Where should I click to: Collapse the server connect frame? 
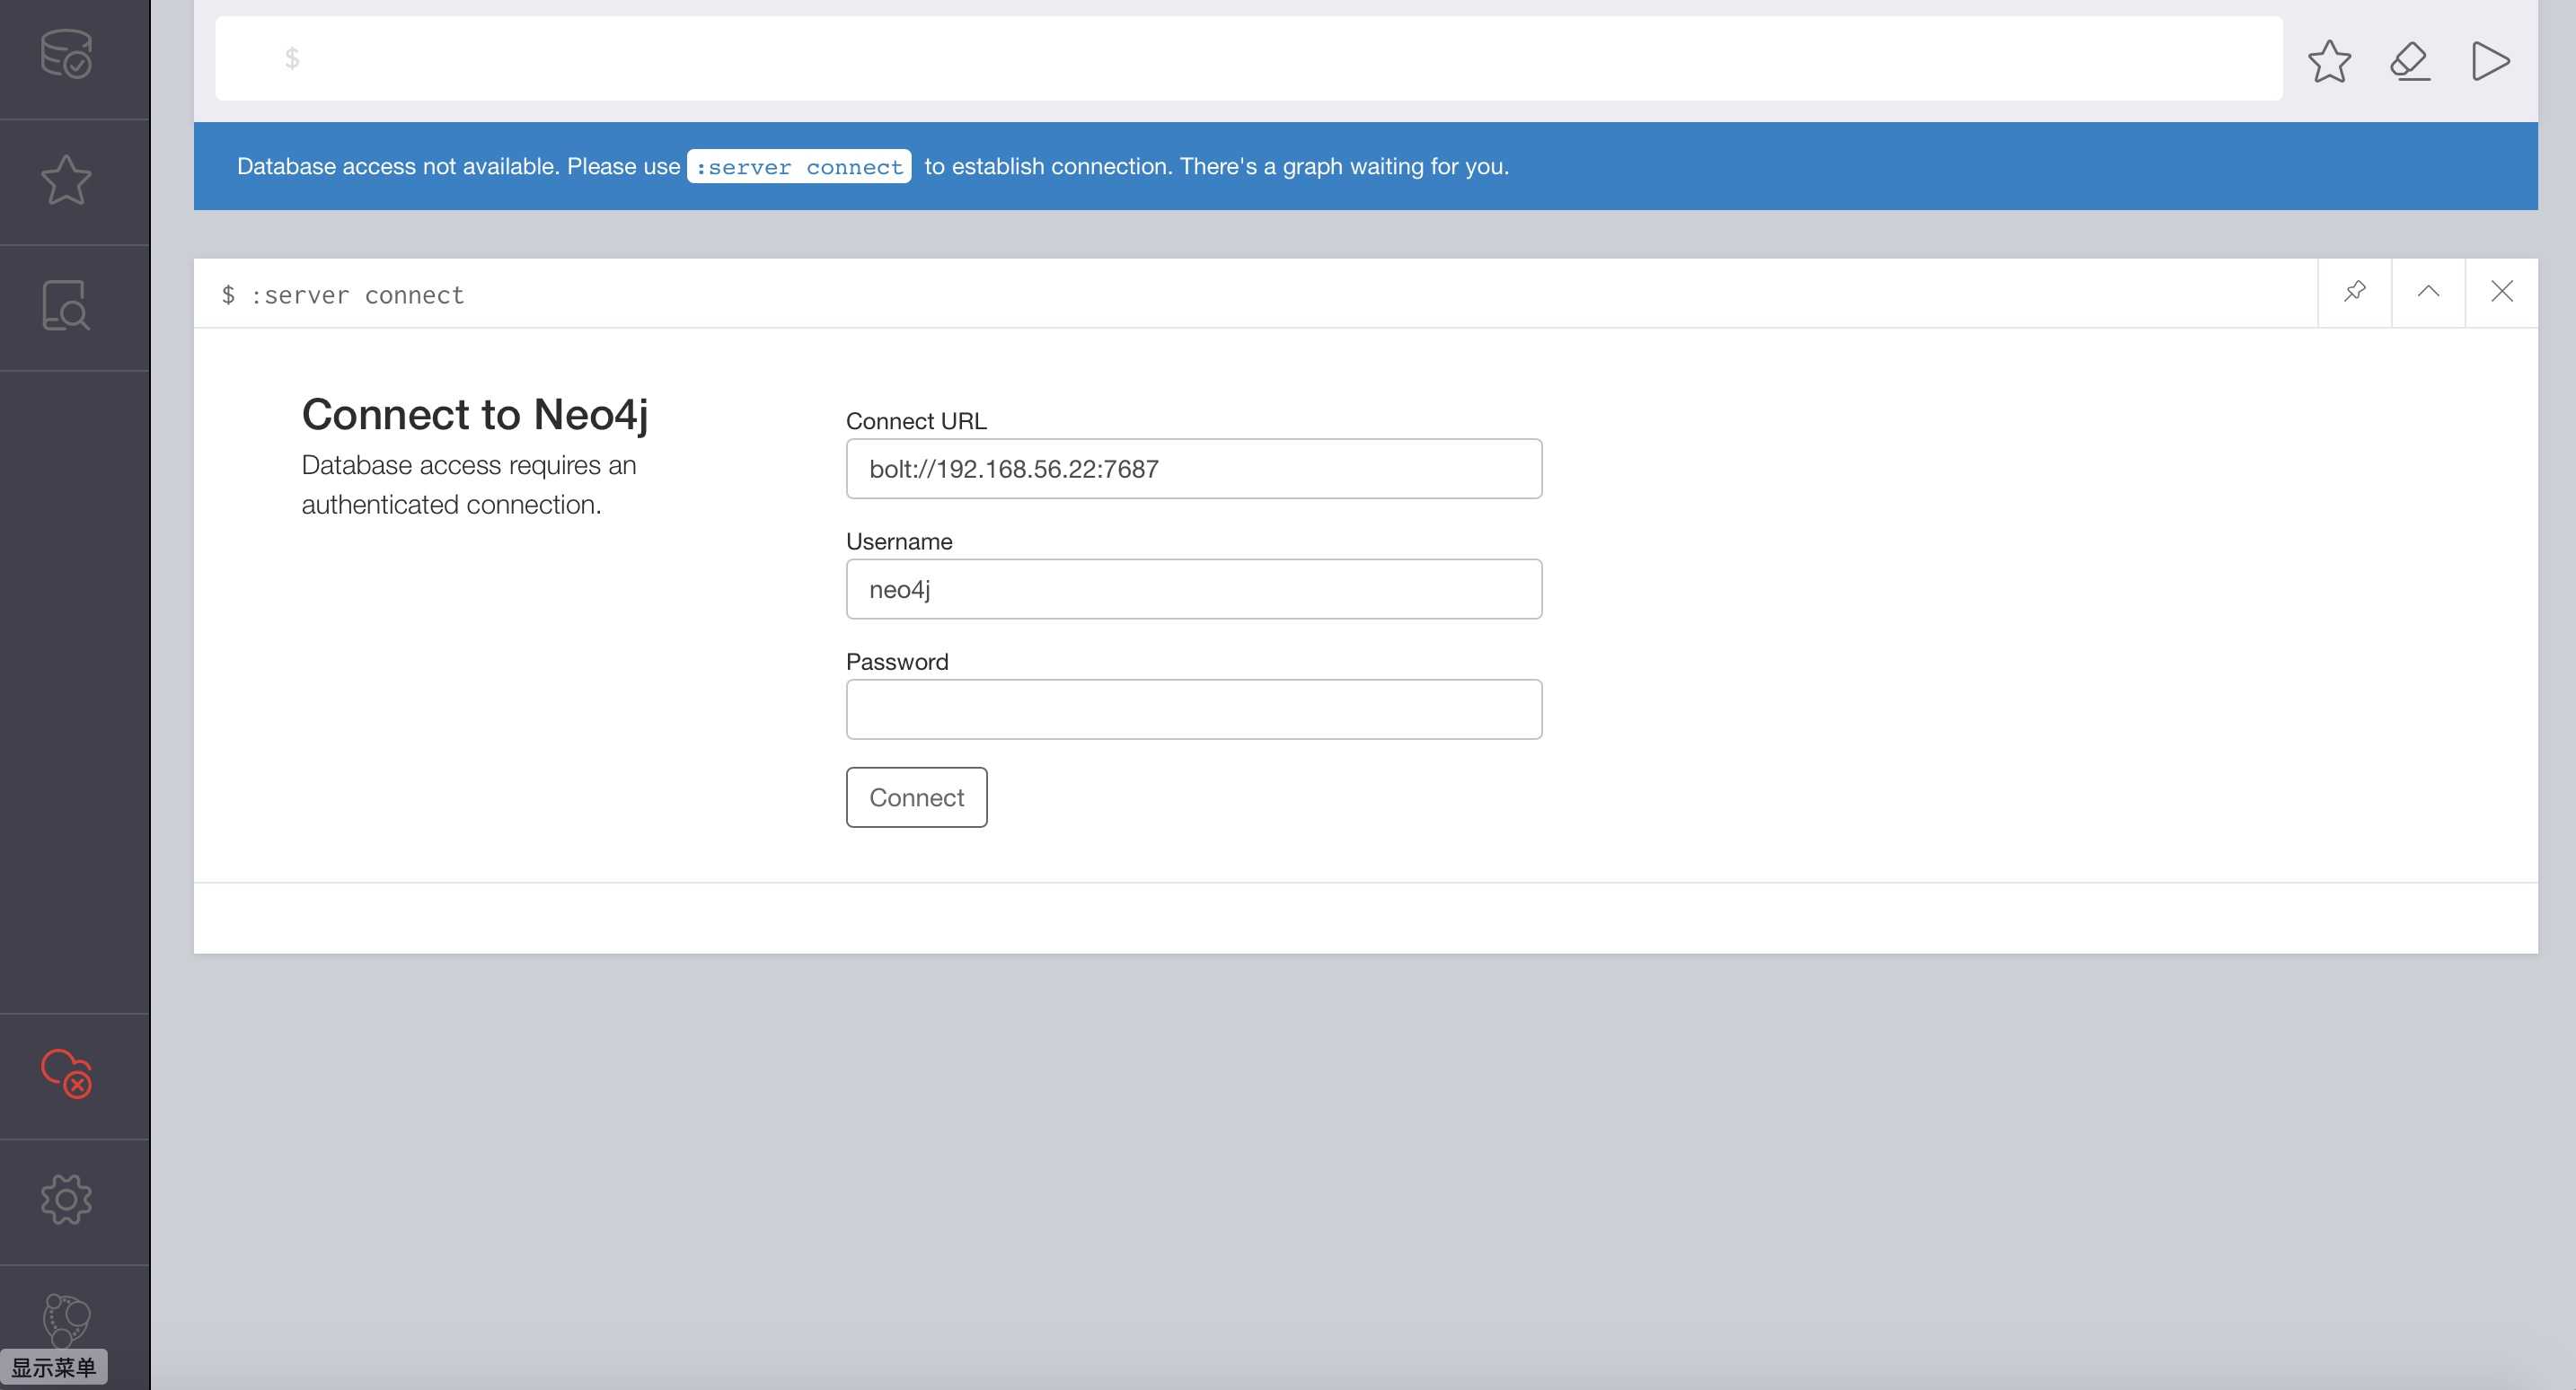point(2428,292)
